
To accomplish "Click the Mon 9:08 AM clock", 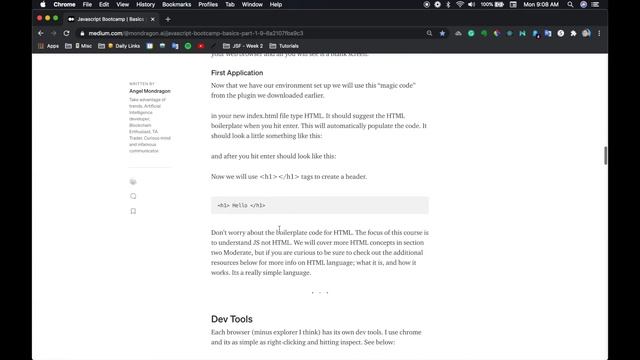I will pyautogui.click(x=541, y=4).
